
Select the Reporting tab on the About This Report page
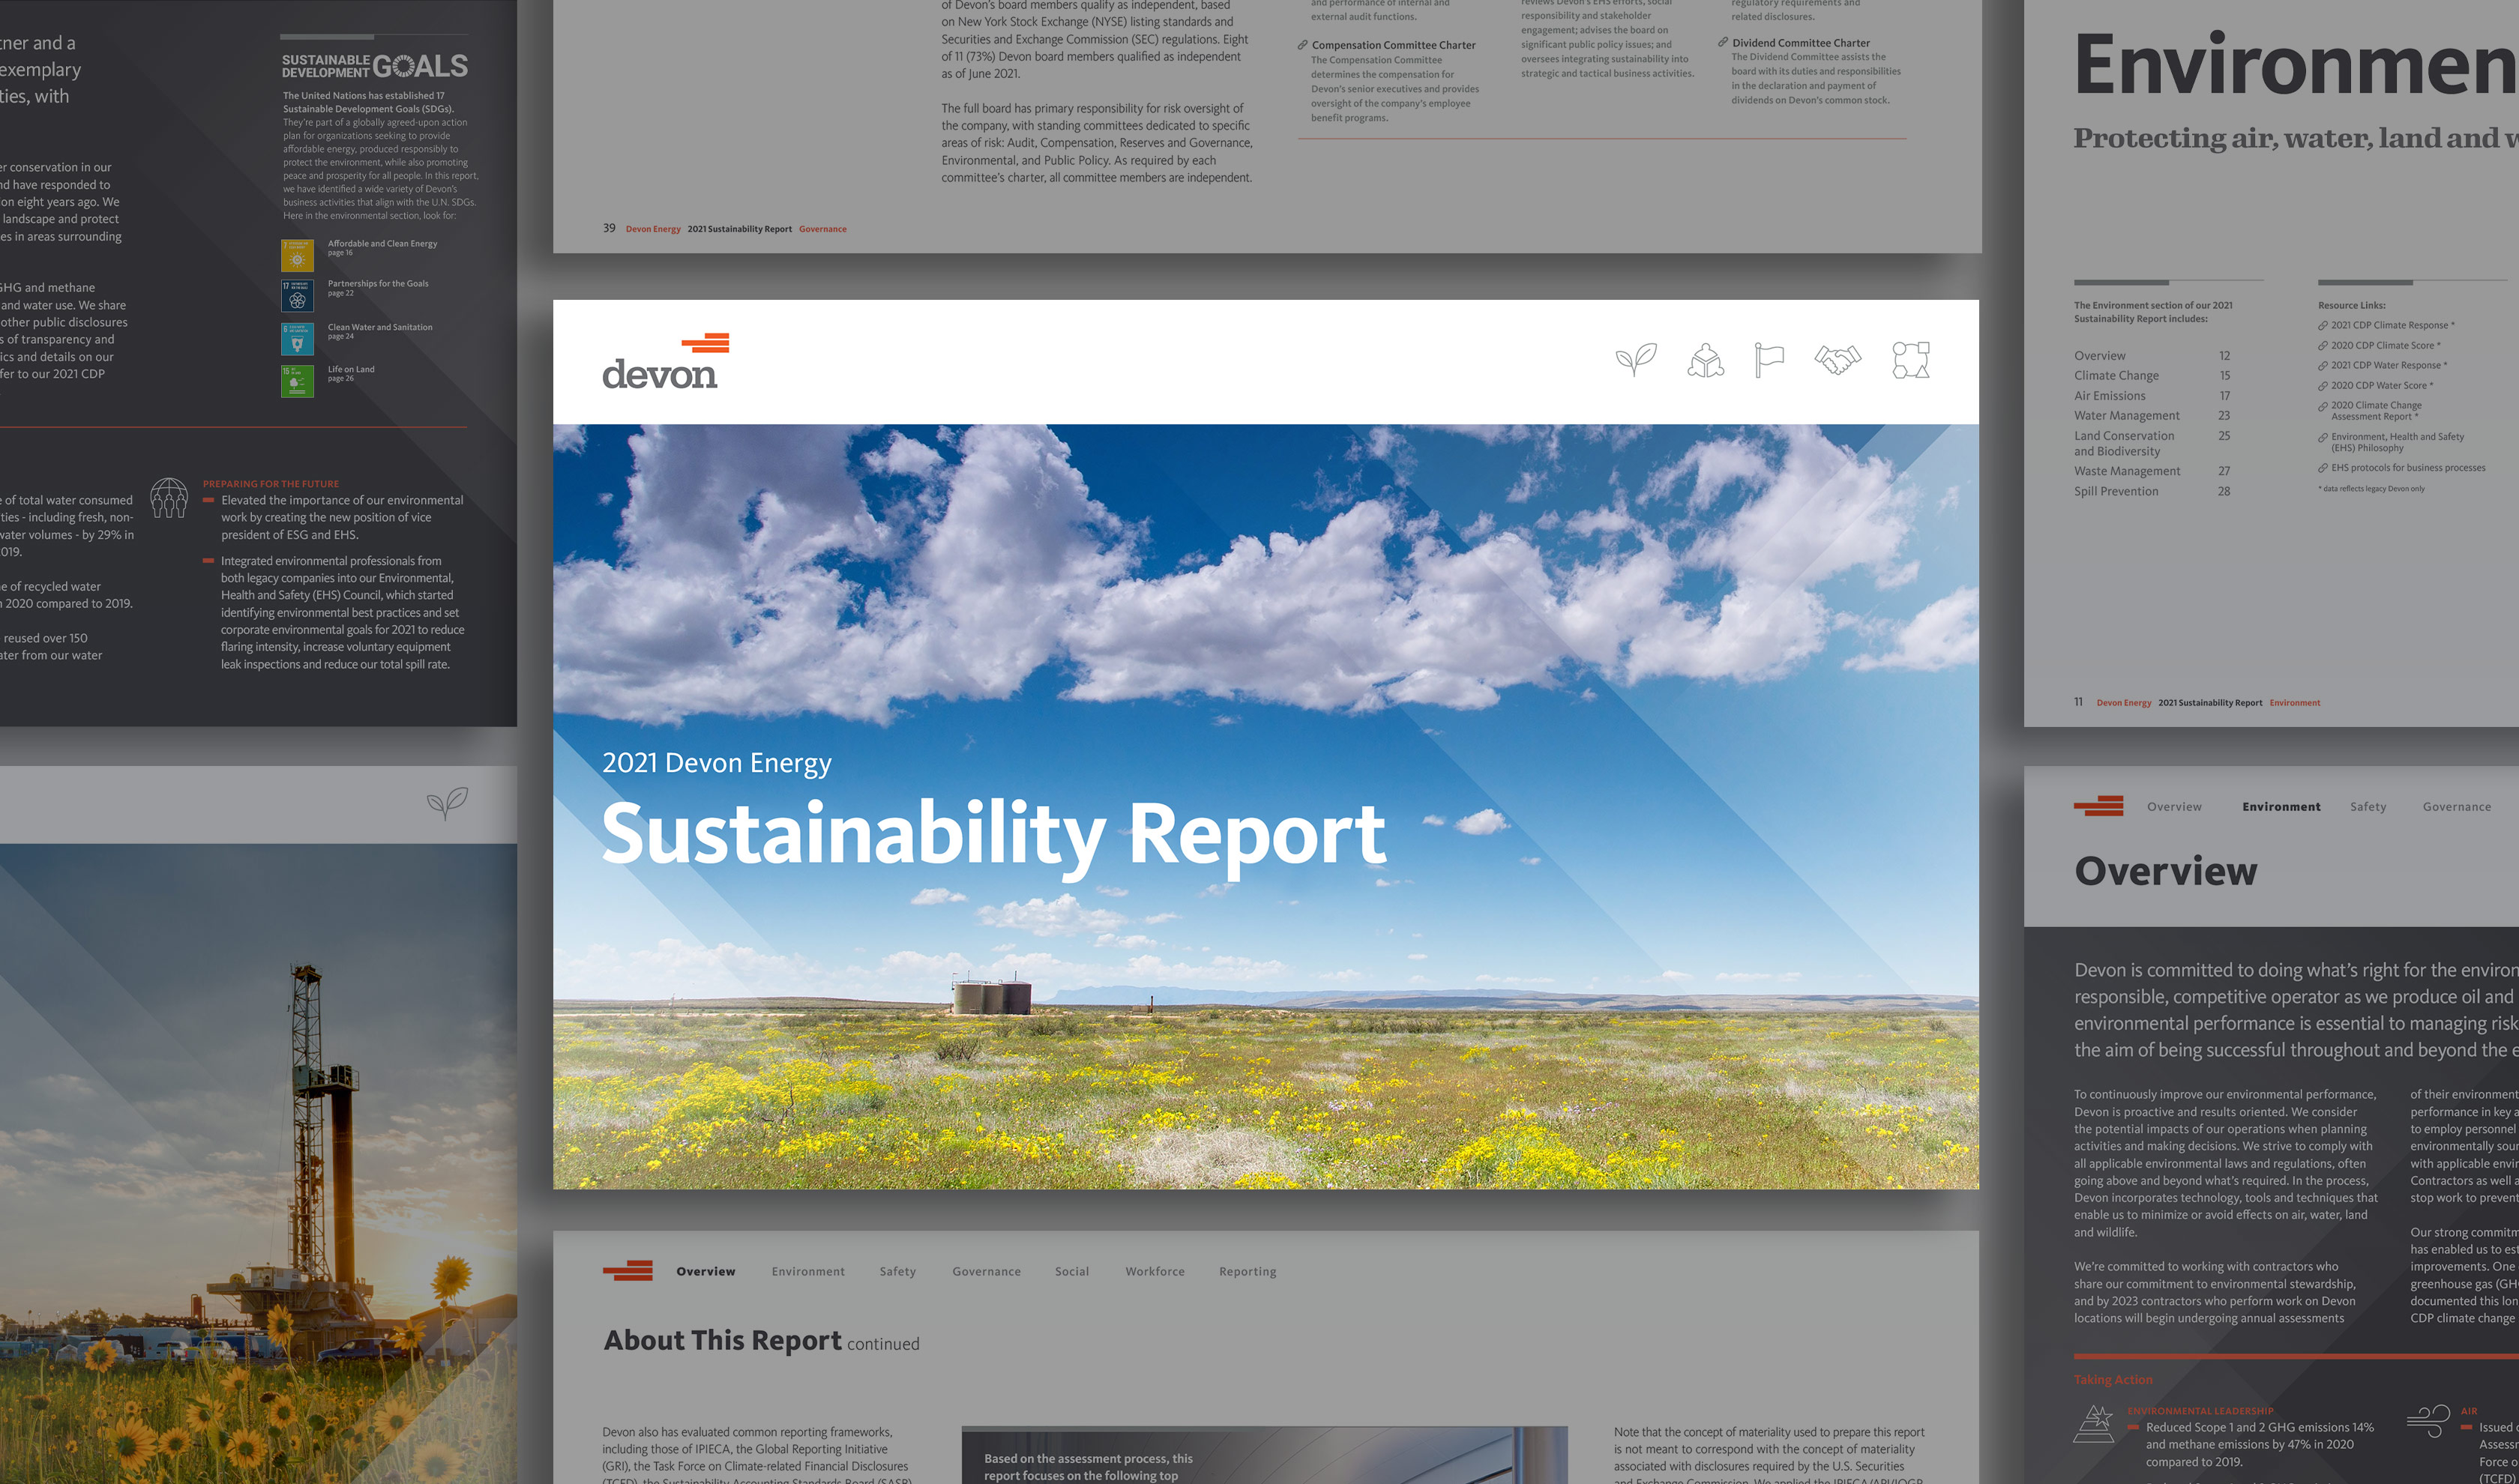[1247, 1271]
